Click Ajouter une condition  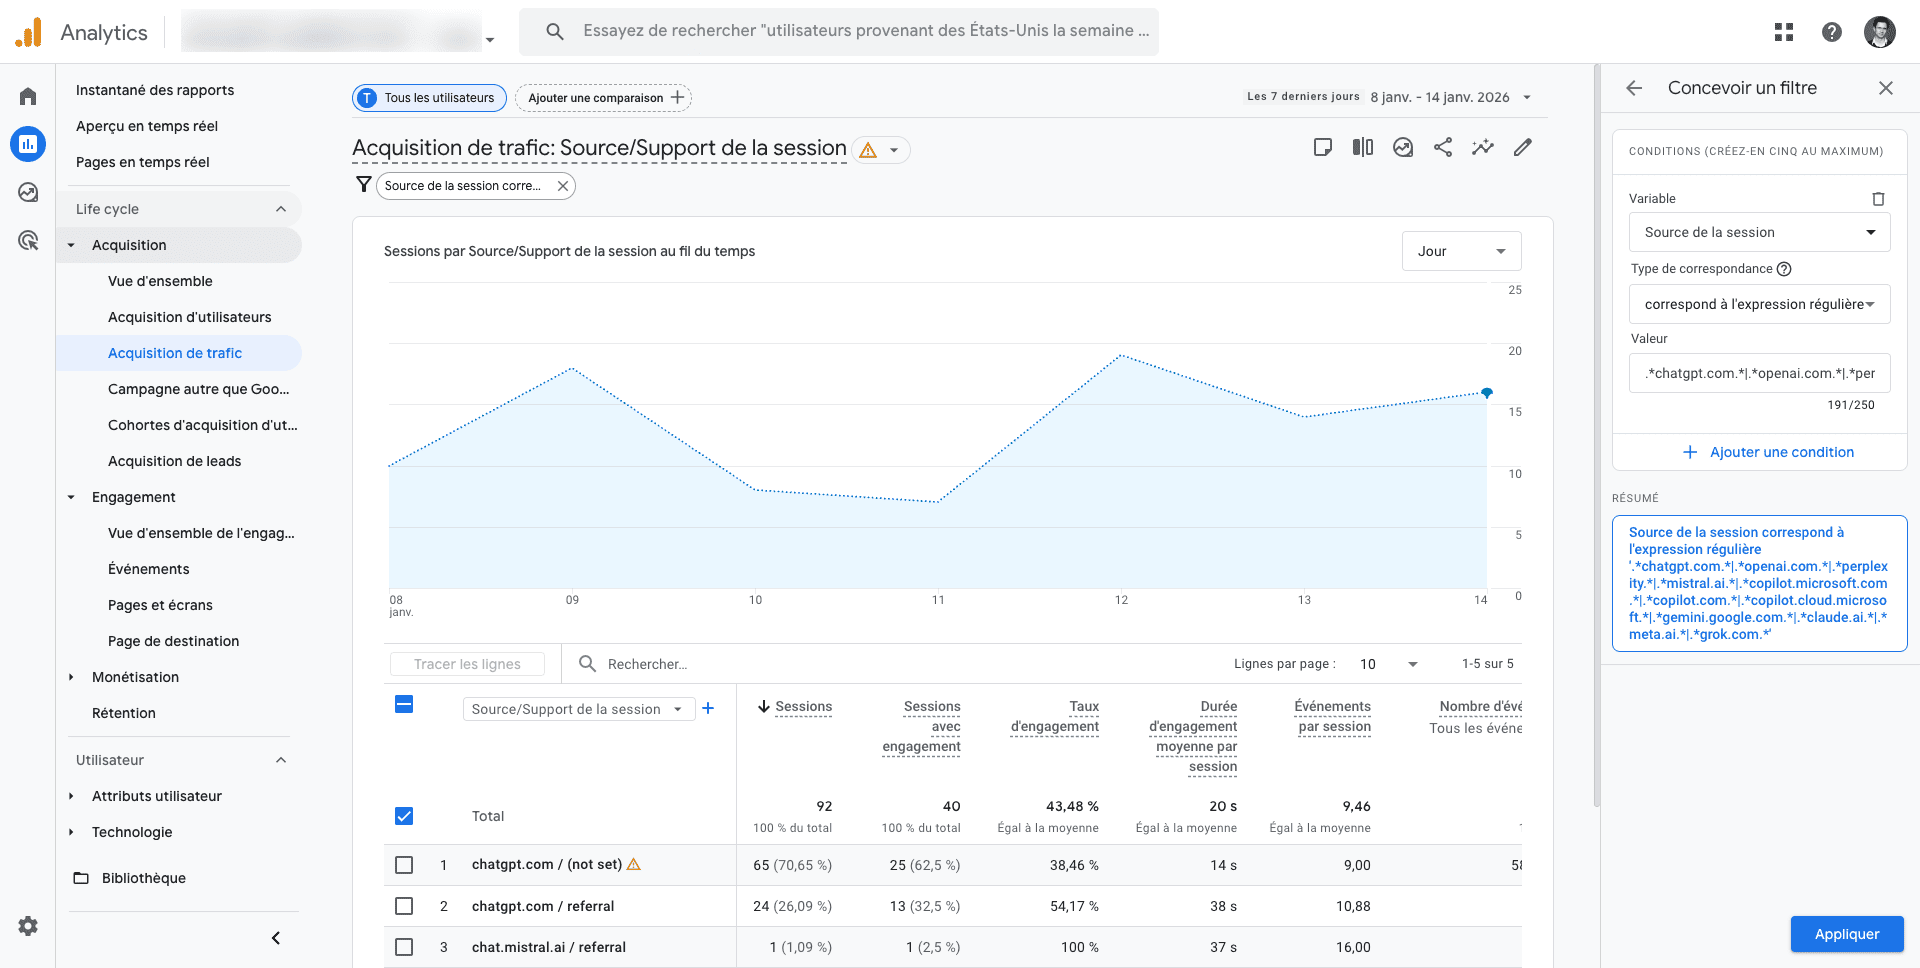(x=1770, y=452)
